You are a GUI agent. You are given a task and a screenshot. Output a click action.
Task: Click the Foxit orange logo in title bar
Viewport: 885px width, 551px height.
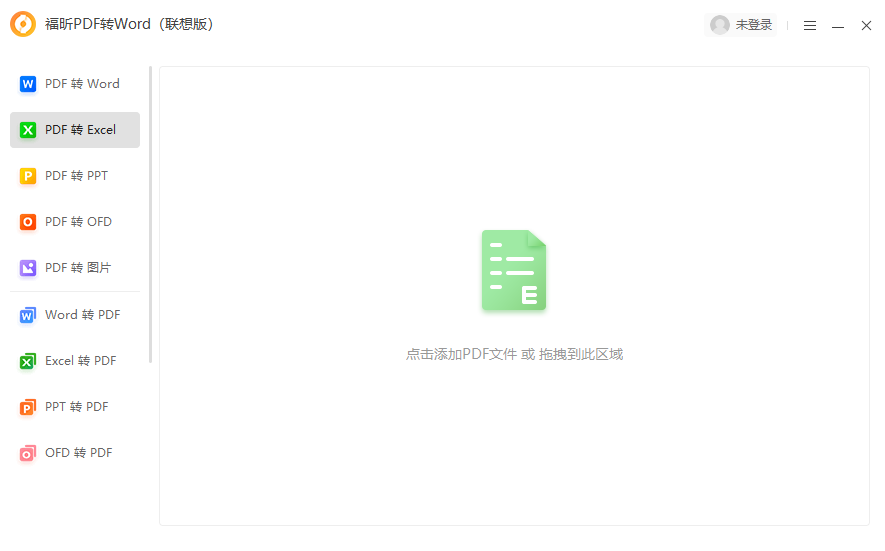tap(23, 24)
